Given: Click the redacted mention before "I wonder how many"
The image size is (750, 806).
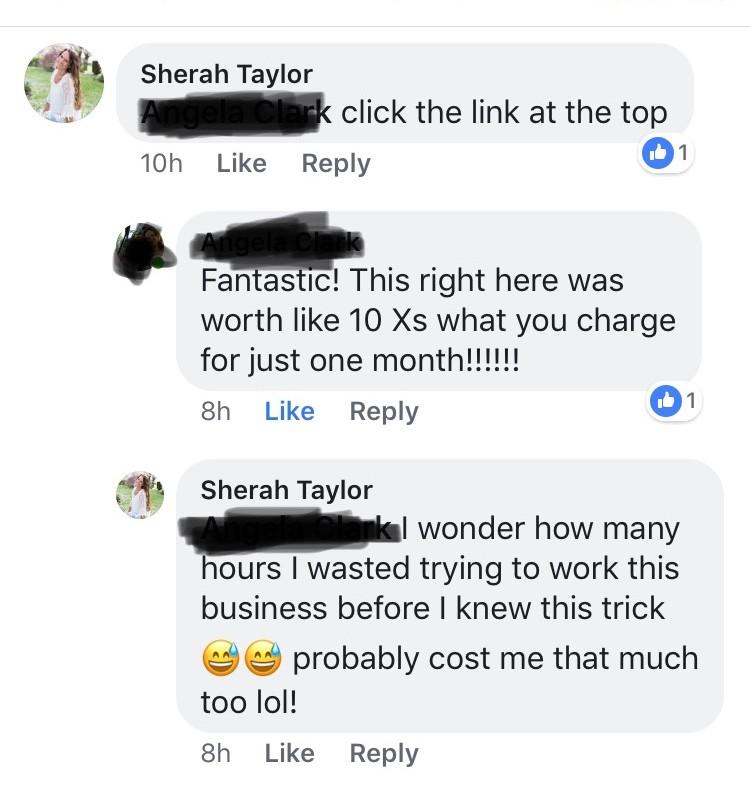Looking at the screenshot, I should click(x=290, y=529).
